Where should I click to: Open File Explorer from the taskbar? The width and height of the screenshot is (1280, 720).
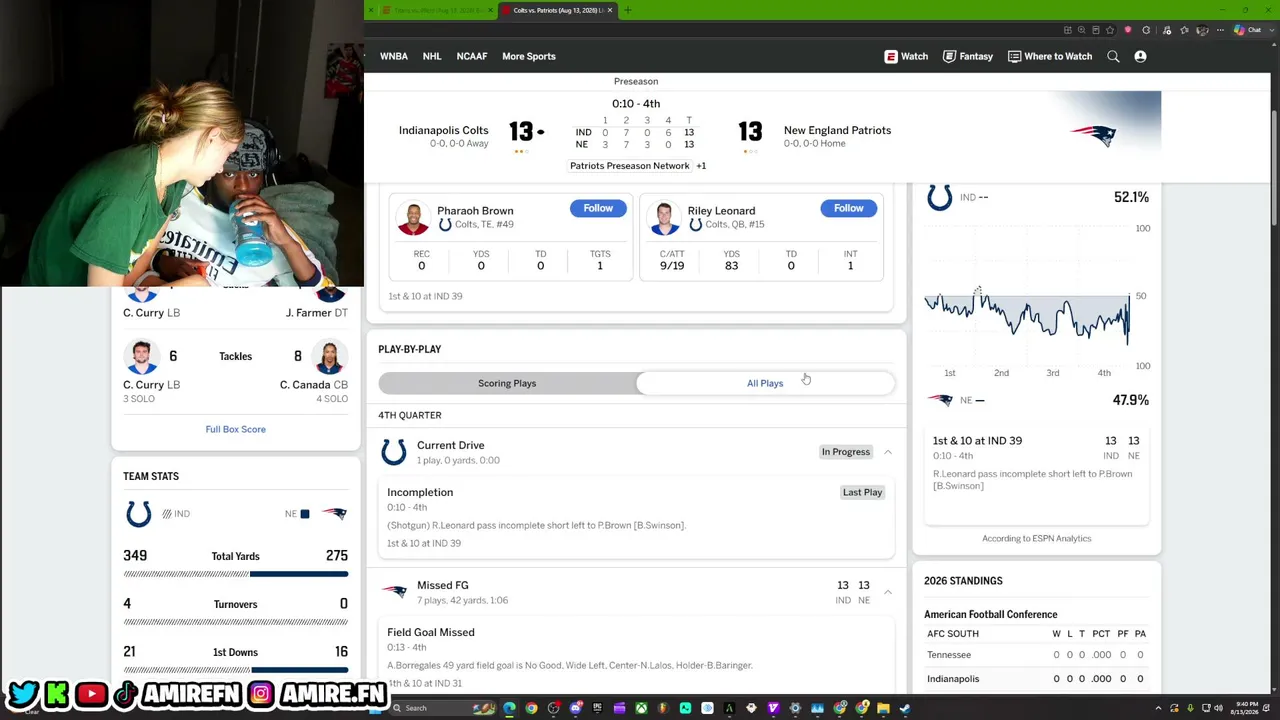click(883, 708)
